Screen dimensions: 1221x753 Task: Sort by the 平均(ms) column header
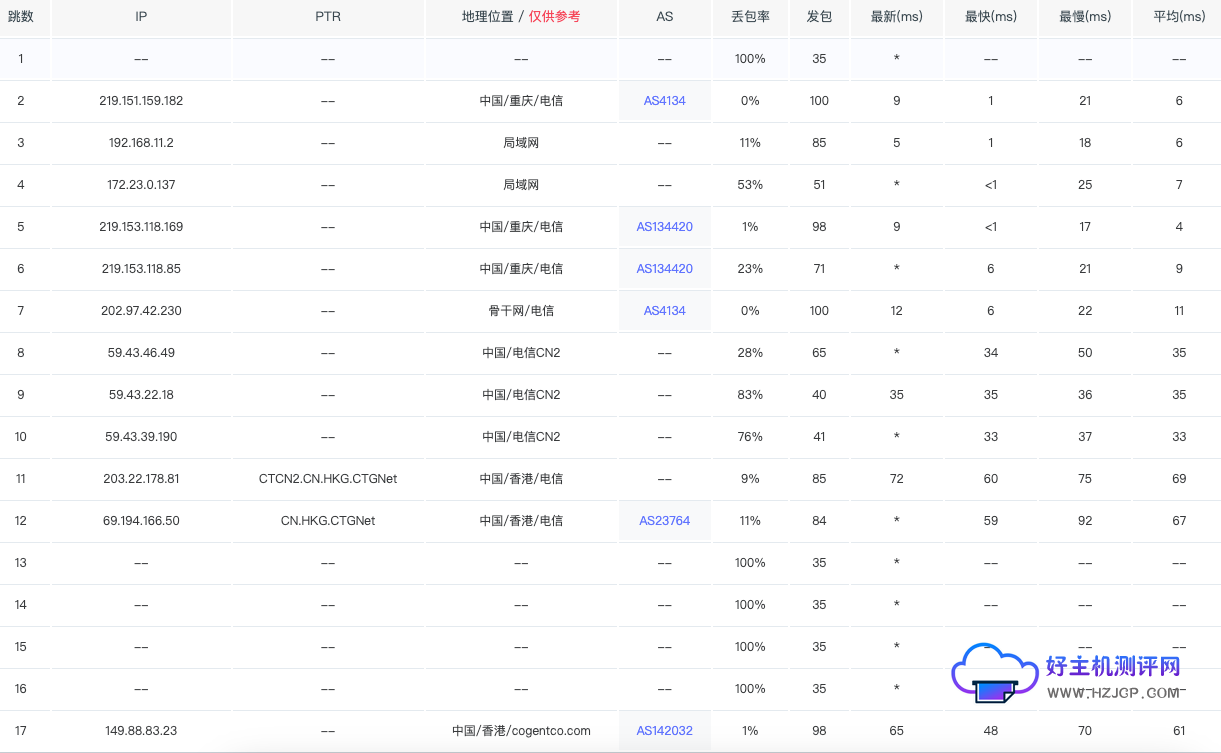coord(1176,17)
